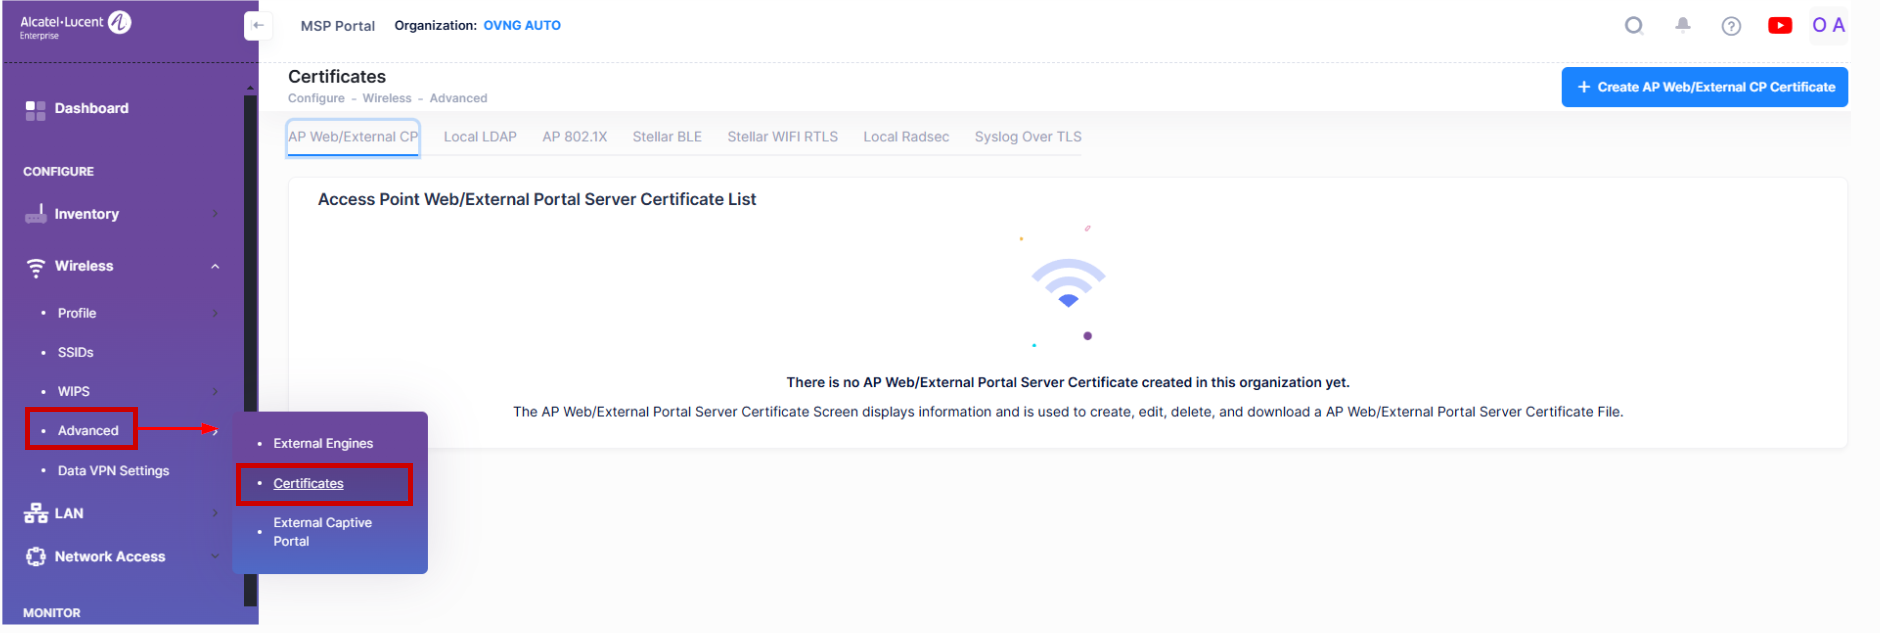
Task: Open the OVNG AUTO organization link
Action: (522, 26)
